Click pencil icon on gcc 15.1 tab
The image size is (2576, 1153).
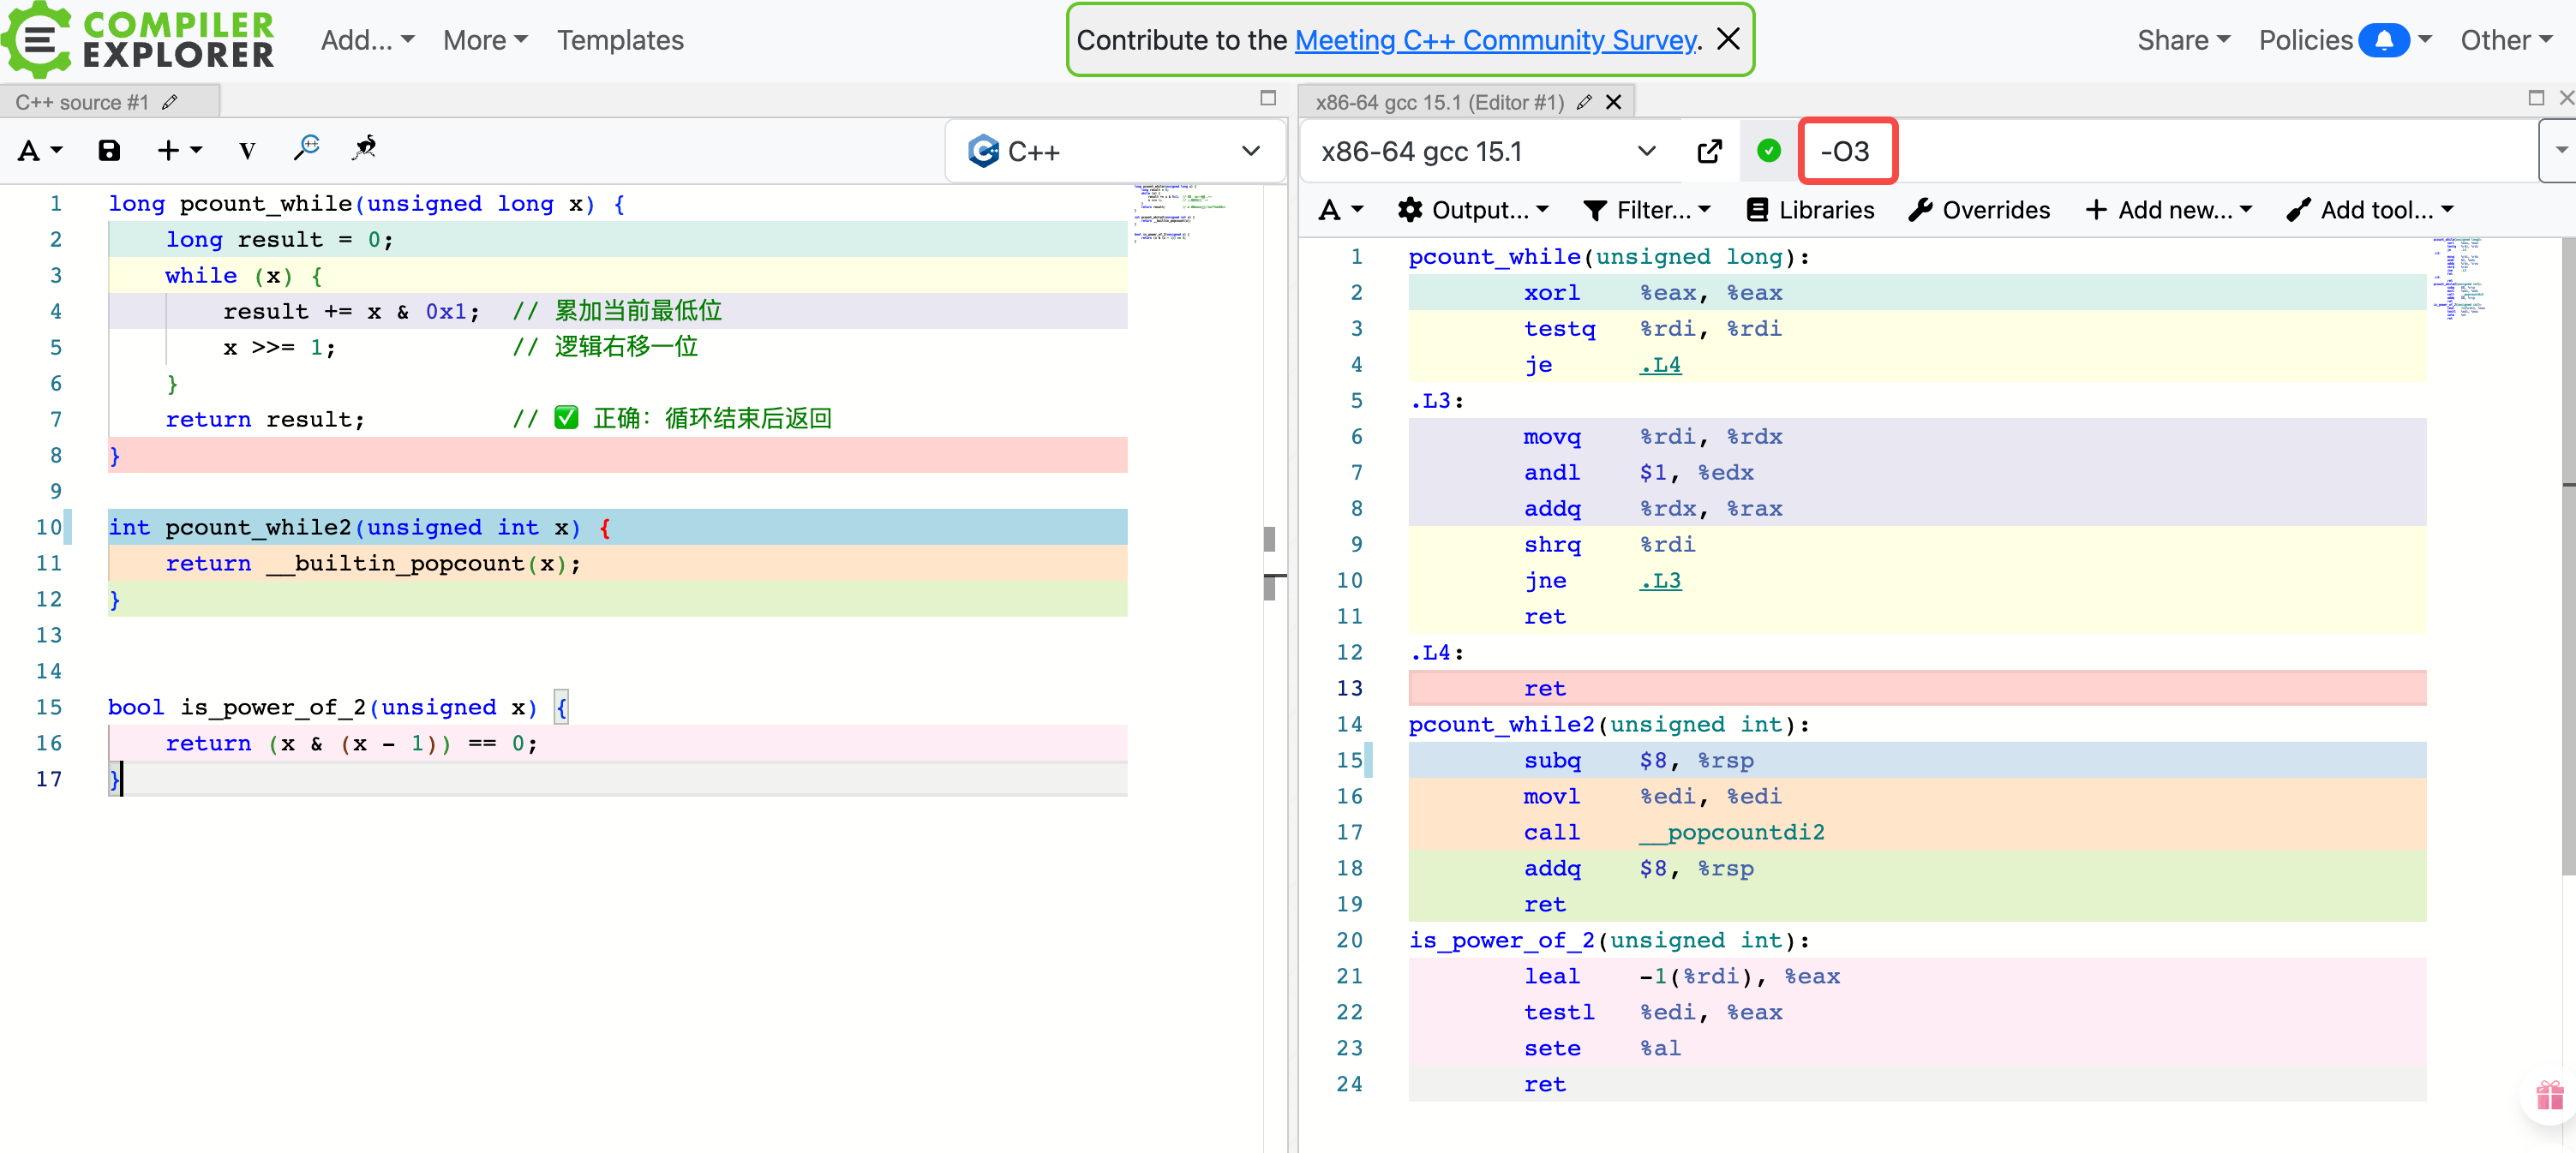[1583, 102]
